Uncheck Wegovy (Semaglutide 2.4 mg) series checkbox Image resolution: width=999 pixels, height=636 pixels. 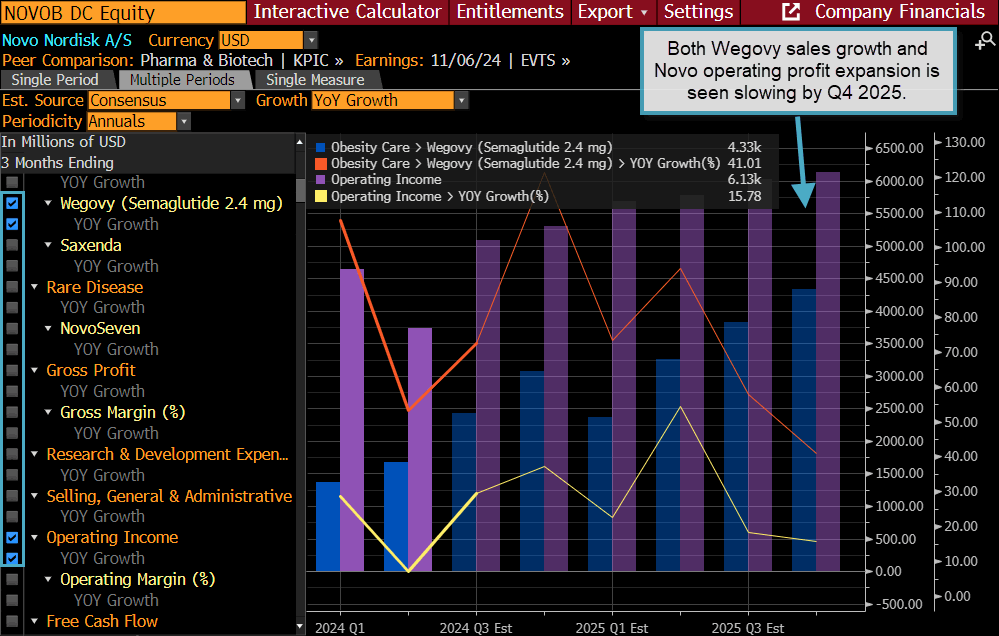click(12, 203)
